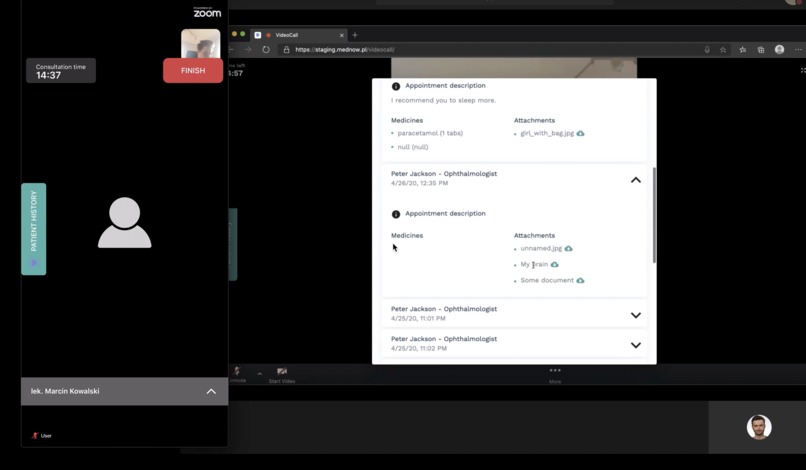
Task: Click the Consultation time 14:37 box
Action: click(61, 70)
